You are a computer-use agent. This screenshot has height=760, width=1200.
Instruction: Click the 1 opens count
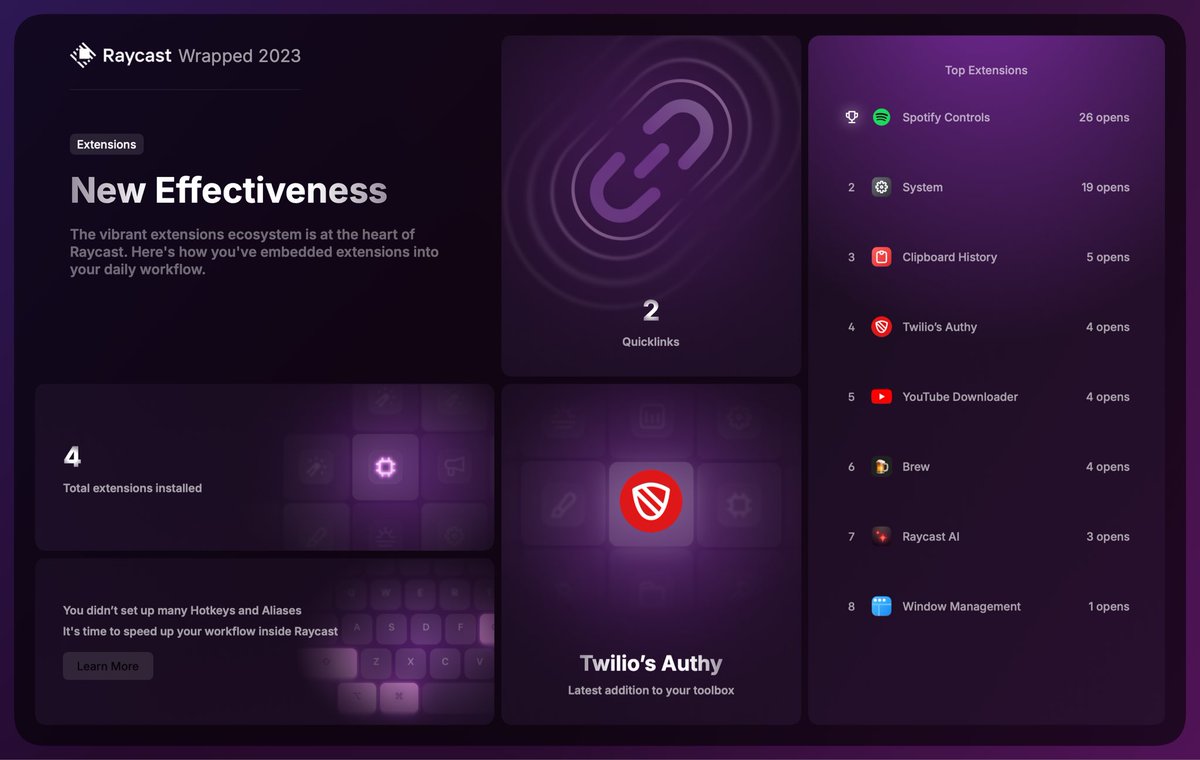[1109, 607]
